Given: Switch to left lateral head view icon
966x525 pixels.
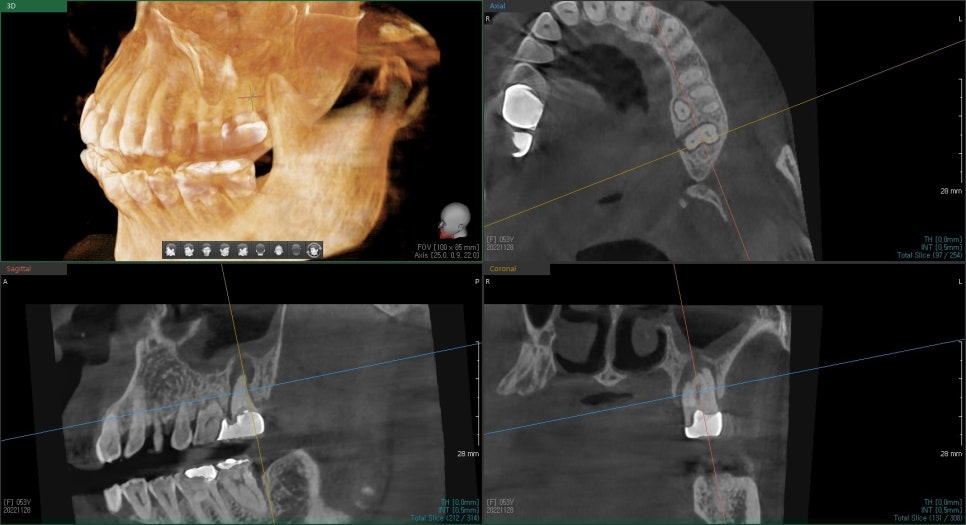Looking at the screenshot, I should click(242, 250).
